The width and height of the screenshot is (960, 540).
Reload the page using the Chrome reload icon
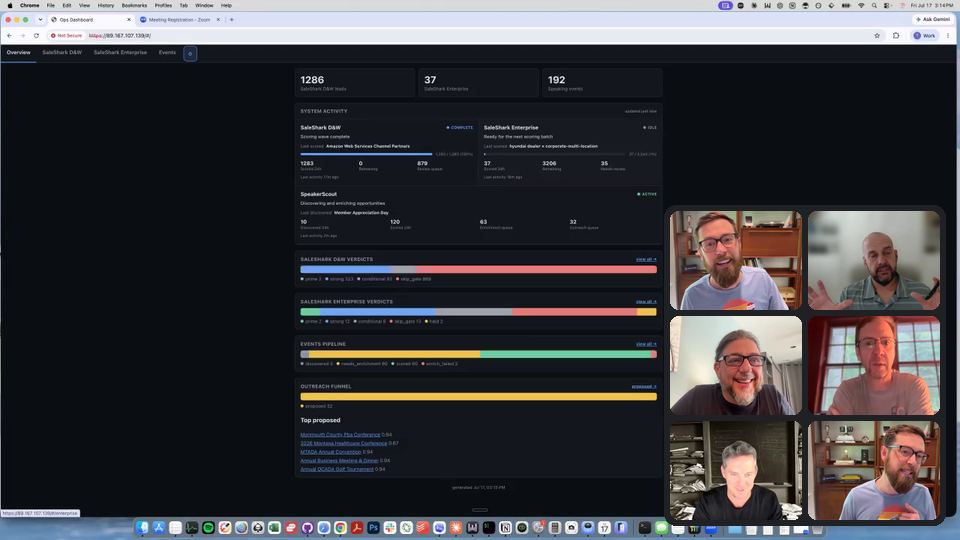click(36, 36)
